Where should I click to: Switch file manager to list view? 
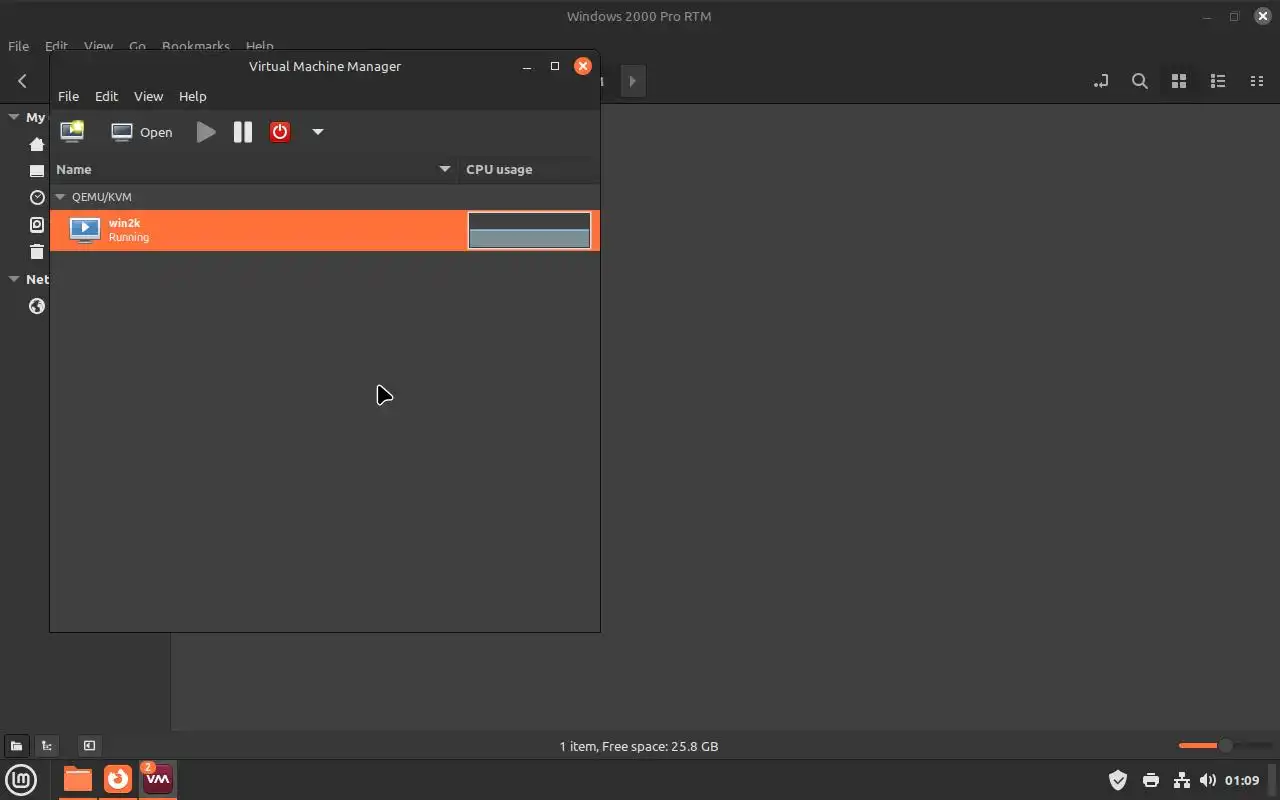click(1218, 81)
